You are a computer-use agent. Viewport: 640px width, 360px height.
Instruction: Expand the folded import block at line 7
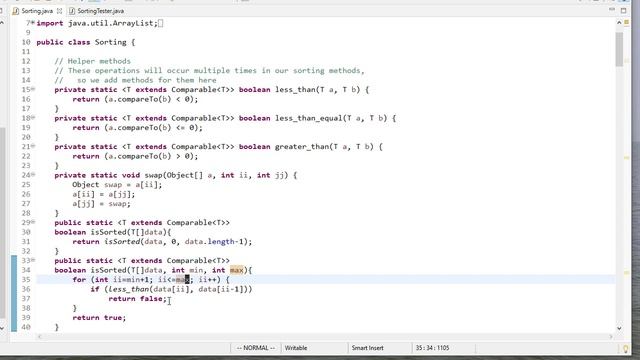pos(33,22)
